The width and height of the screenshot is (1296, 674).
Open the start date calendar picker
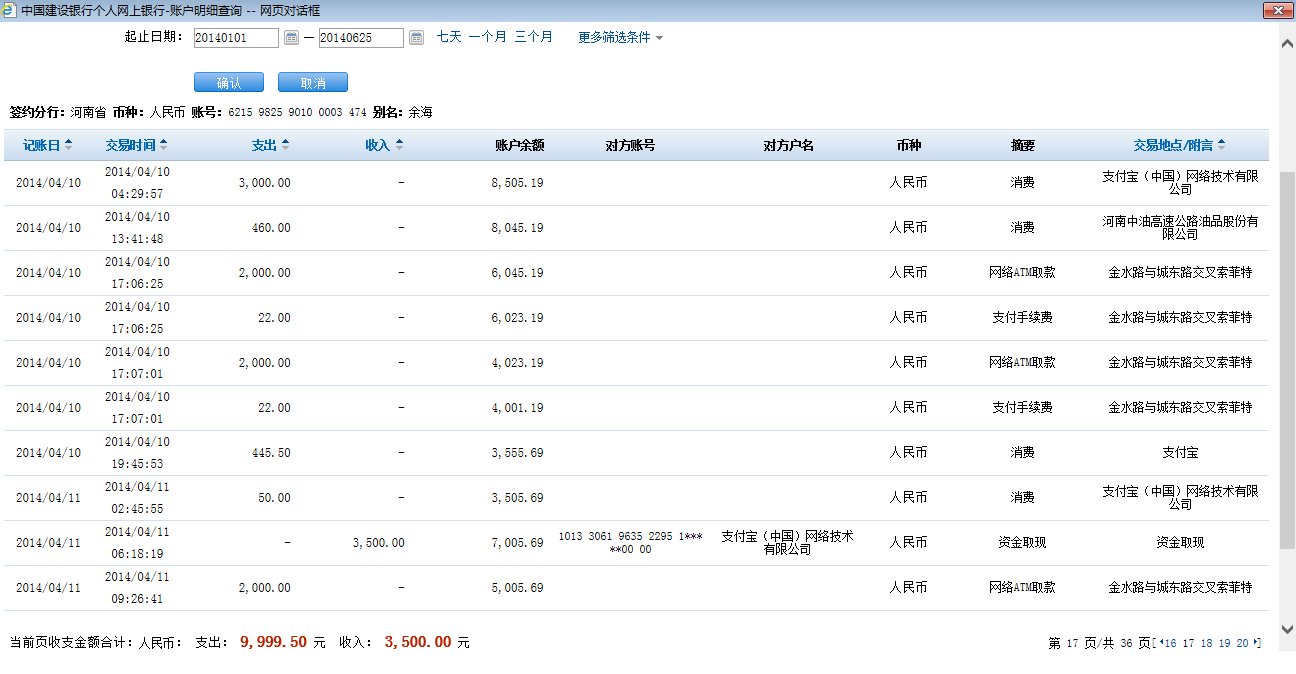[x=291, y=38]
